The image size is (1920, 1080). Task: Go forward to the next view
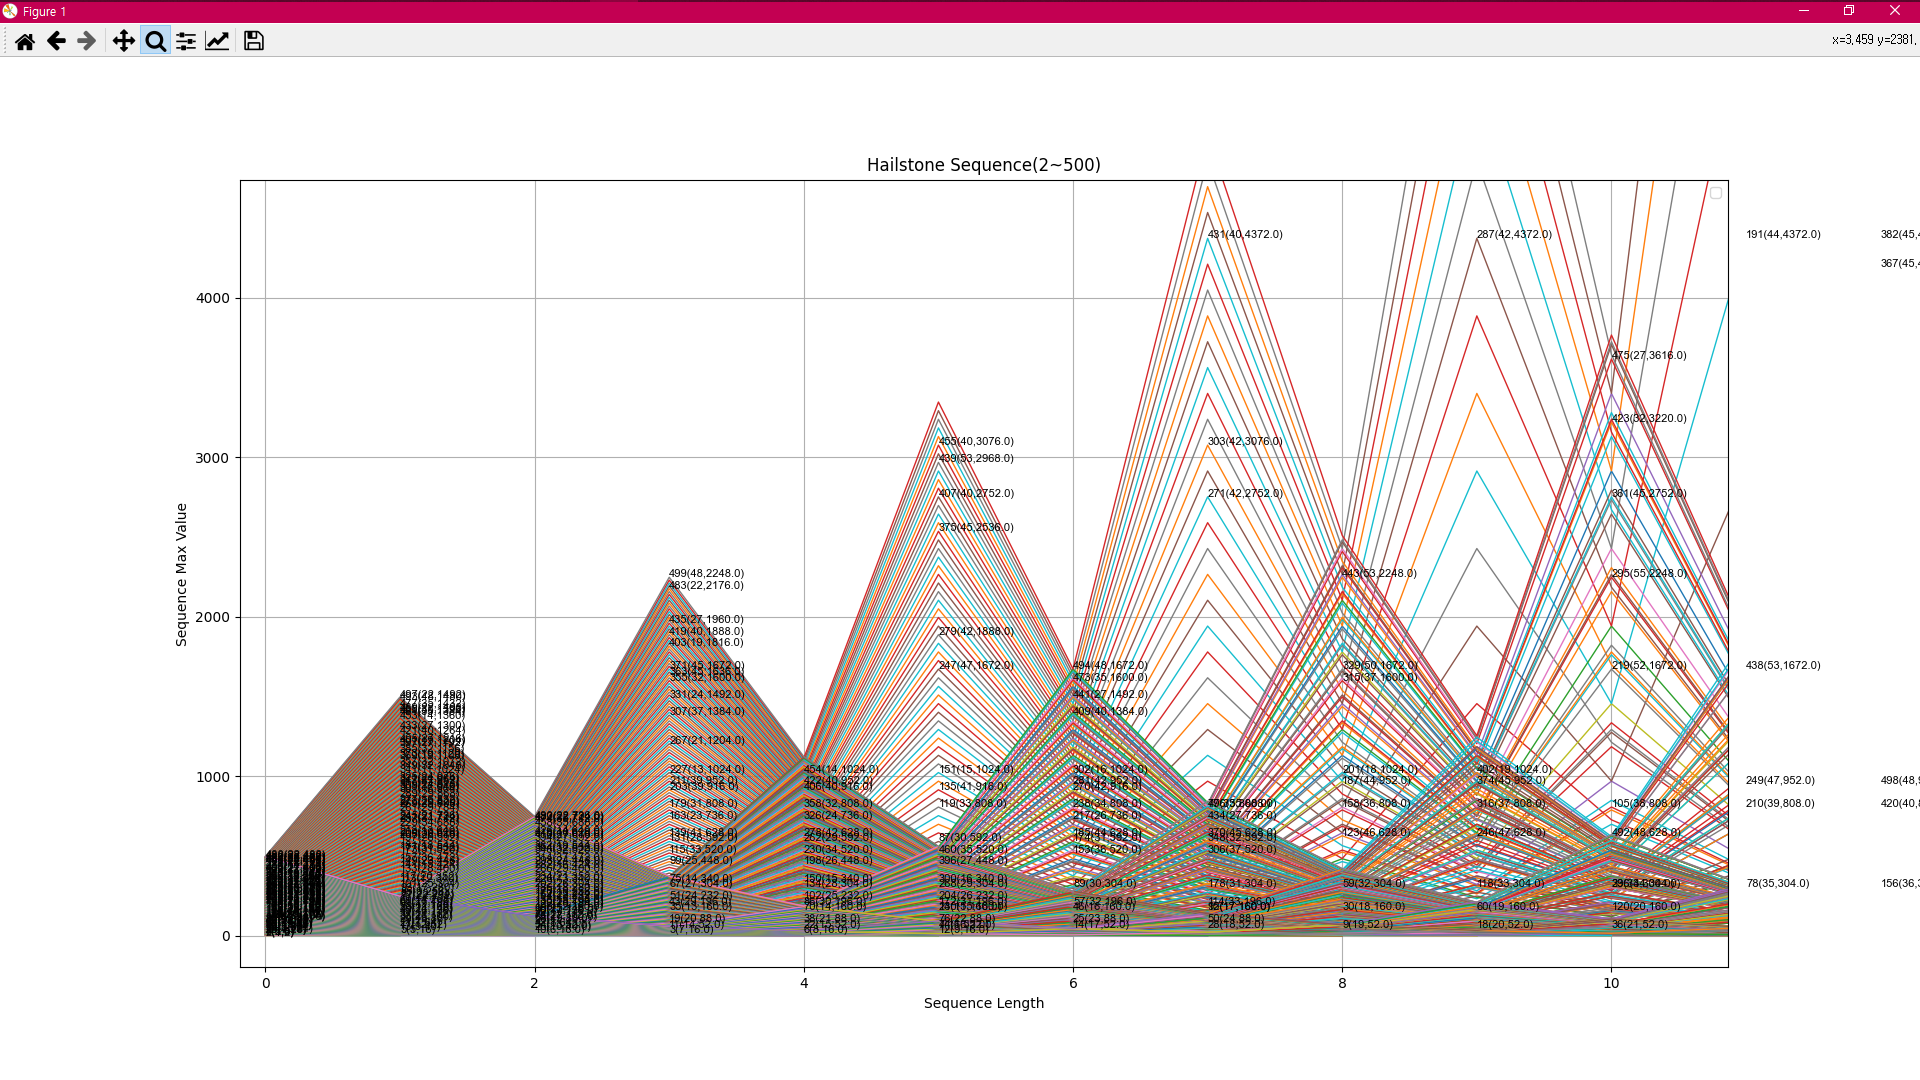click(87, 41)
